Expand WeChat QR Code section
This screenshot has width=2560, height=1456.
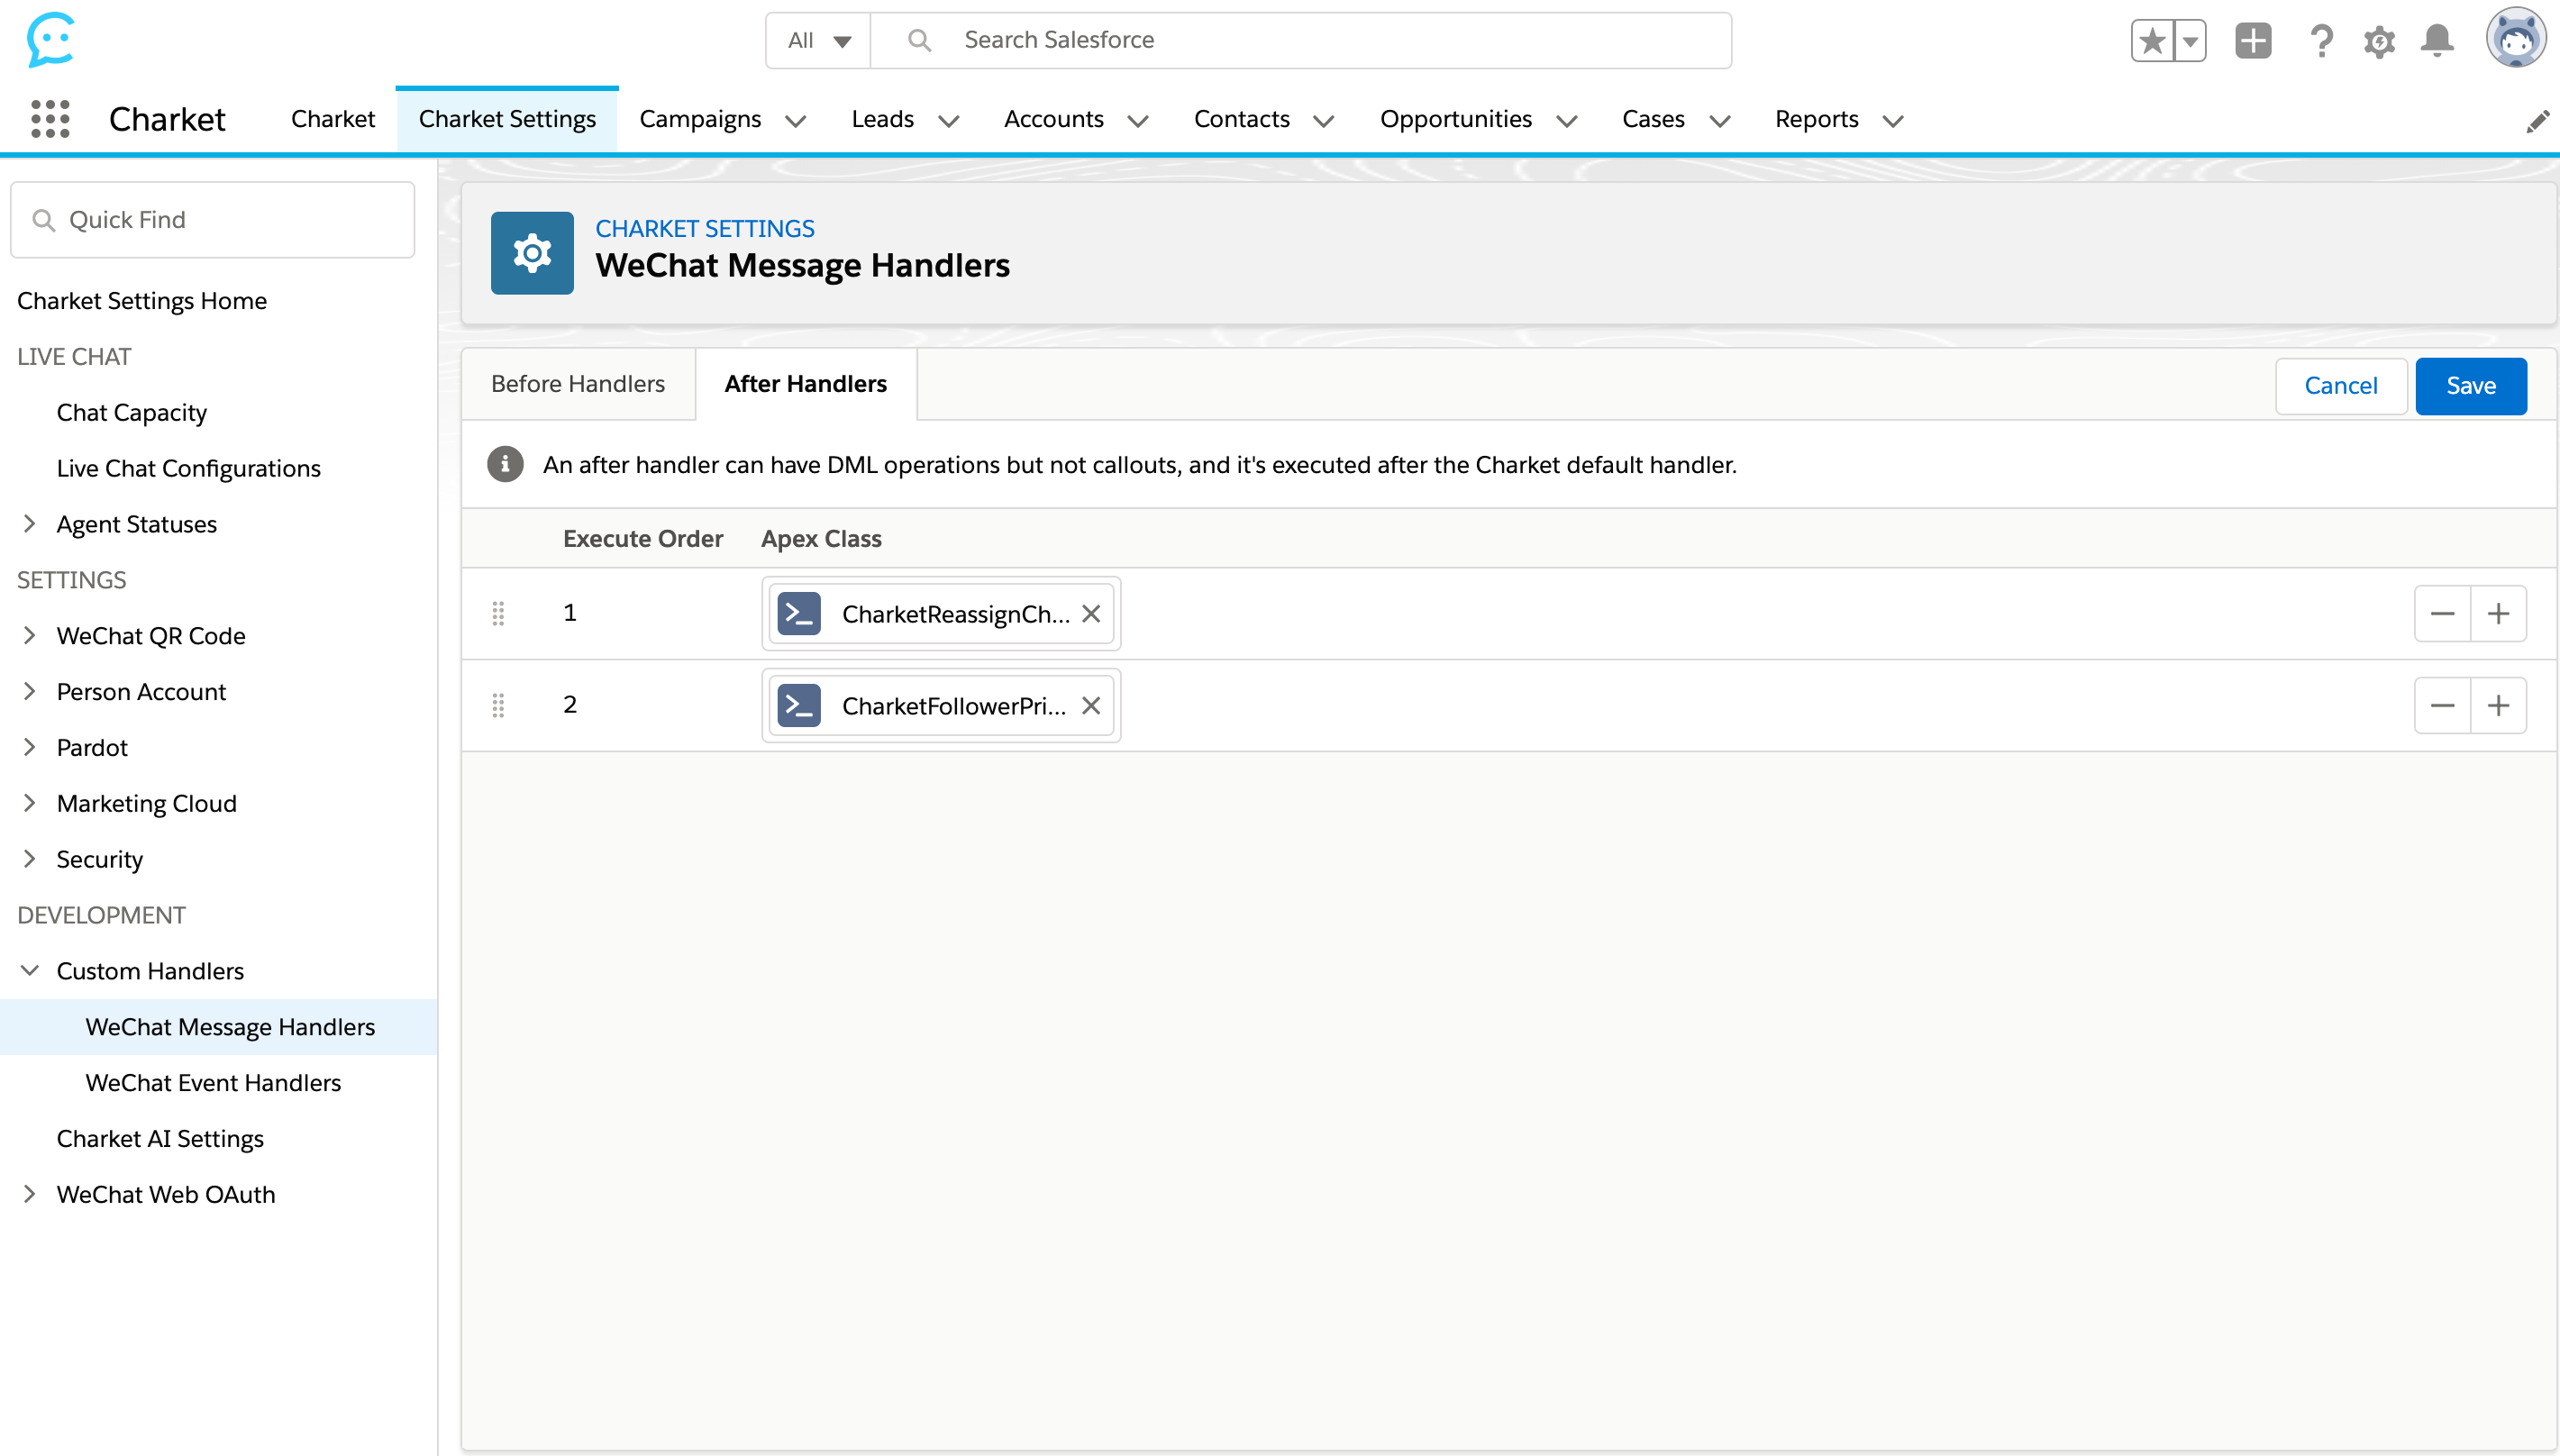point(30,635)
